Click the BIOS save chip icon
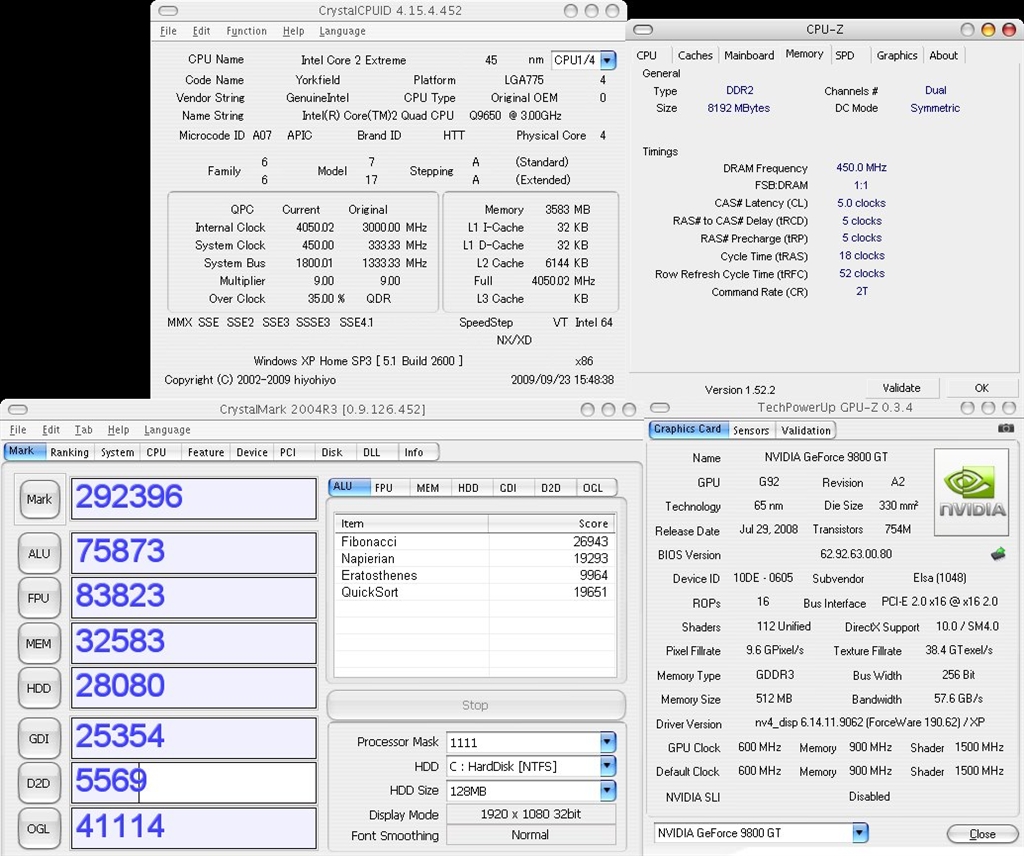Viewport: 1024px width, 856px height. [997, 553]
